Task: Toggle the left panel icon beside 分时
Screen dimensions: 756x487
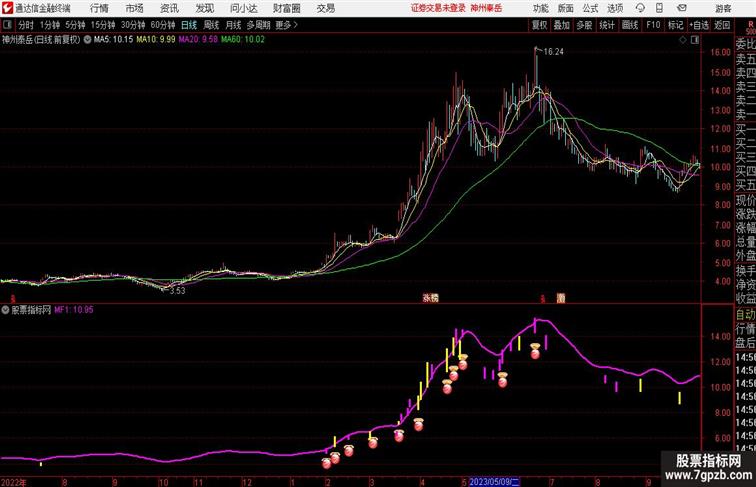Action: point(7,25)
